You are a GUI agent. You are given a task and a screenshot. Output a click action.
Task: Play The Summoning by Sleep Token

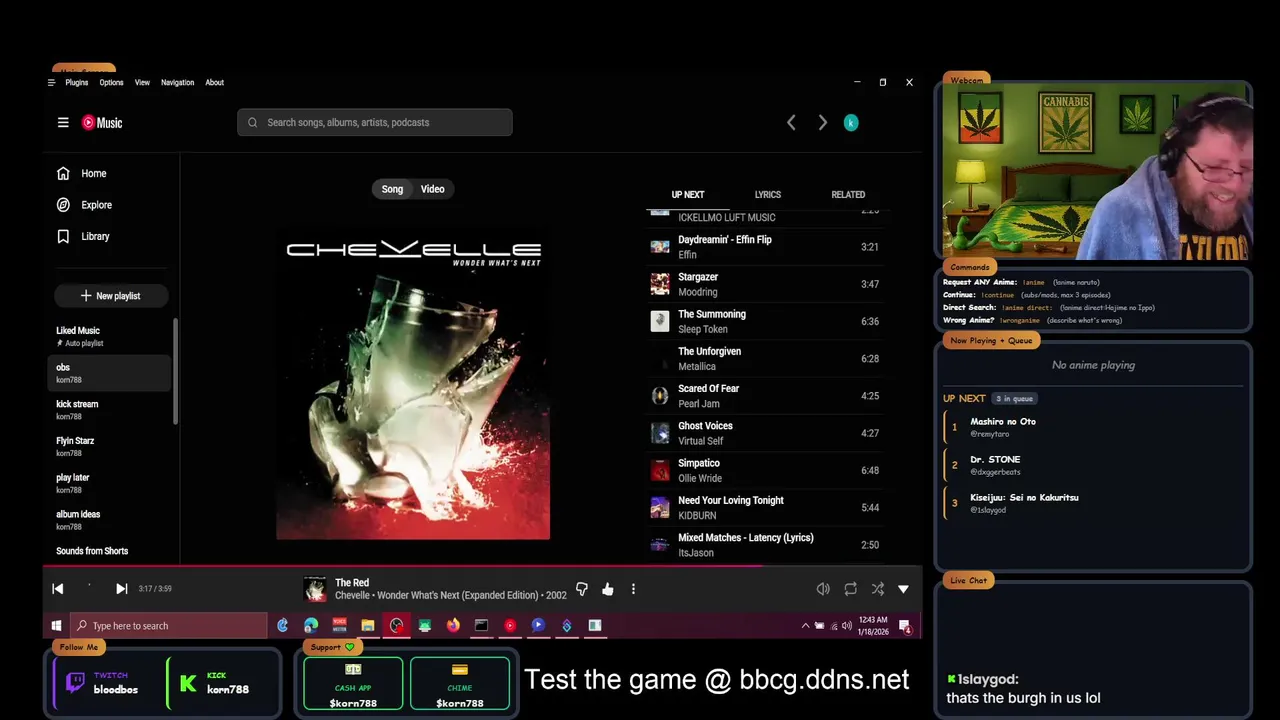tap(765, 321)
